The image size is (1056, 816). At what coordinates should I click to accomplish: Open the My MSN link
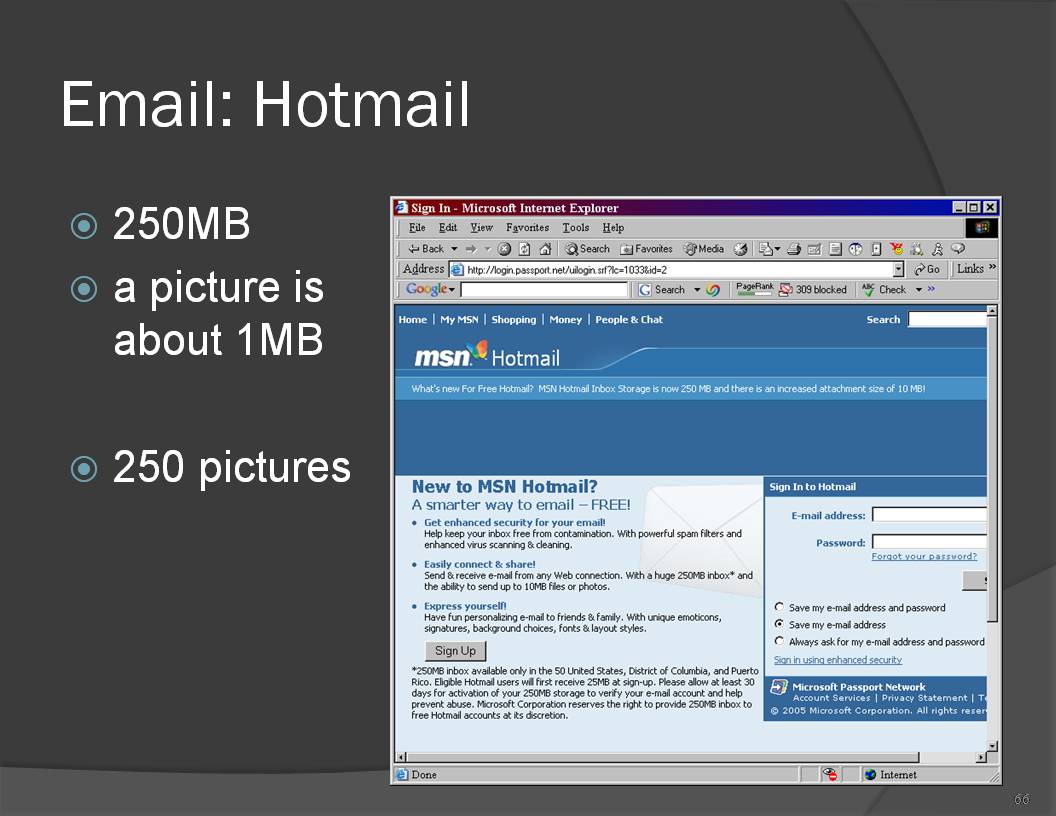[459, 320]
